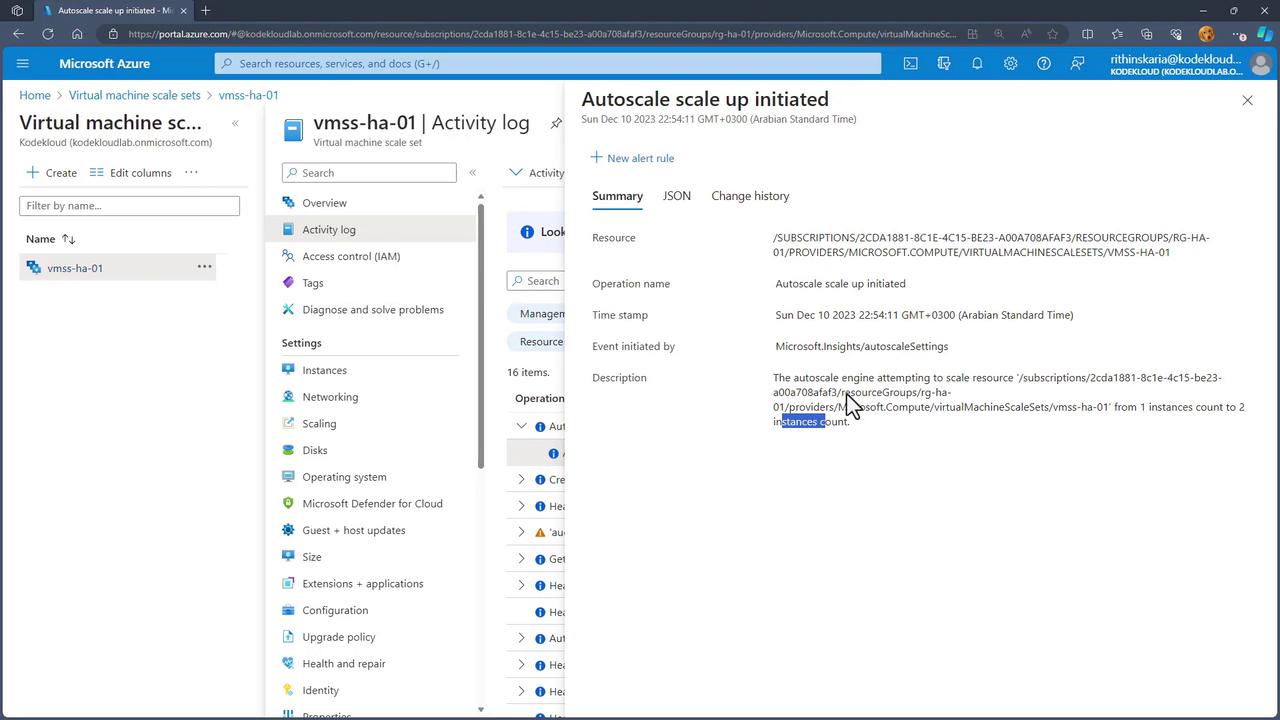Go back in the browser
The image size is (1280, 720).
click(x=18, y=34)
